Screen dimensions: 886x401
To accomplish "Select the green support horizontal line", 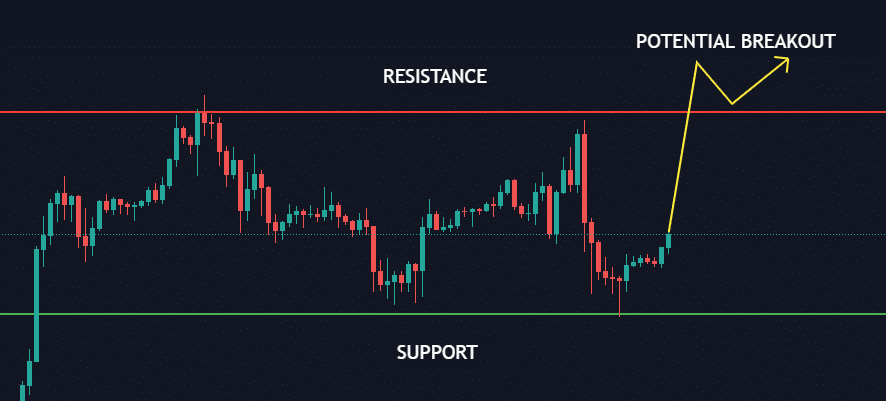I will [x=443, y=313].
